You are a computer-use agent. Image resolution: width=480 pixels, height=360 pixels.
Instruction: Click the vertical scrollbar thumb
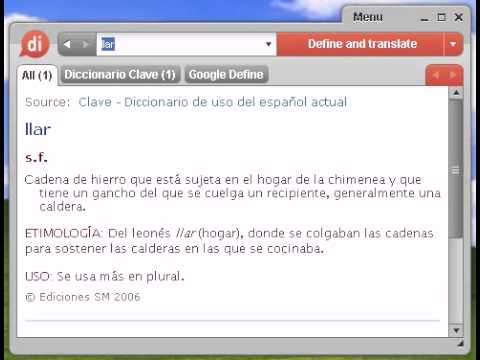(456, 170)
